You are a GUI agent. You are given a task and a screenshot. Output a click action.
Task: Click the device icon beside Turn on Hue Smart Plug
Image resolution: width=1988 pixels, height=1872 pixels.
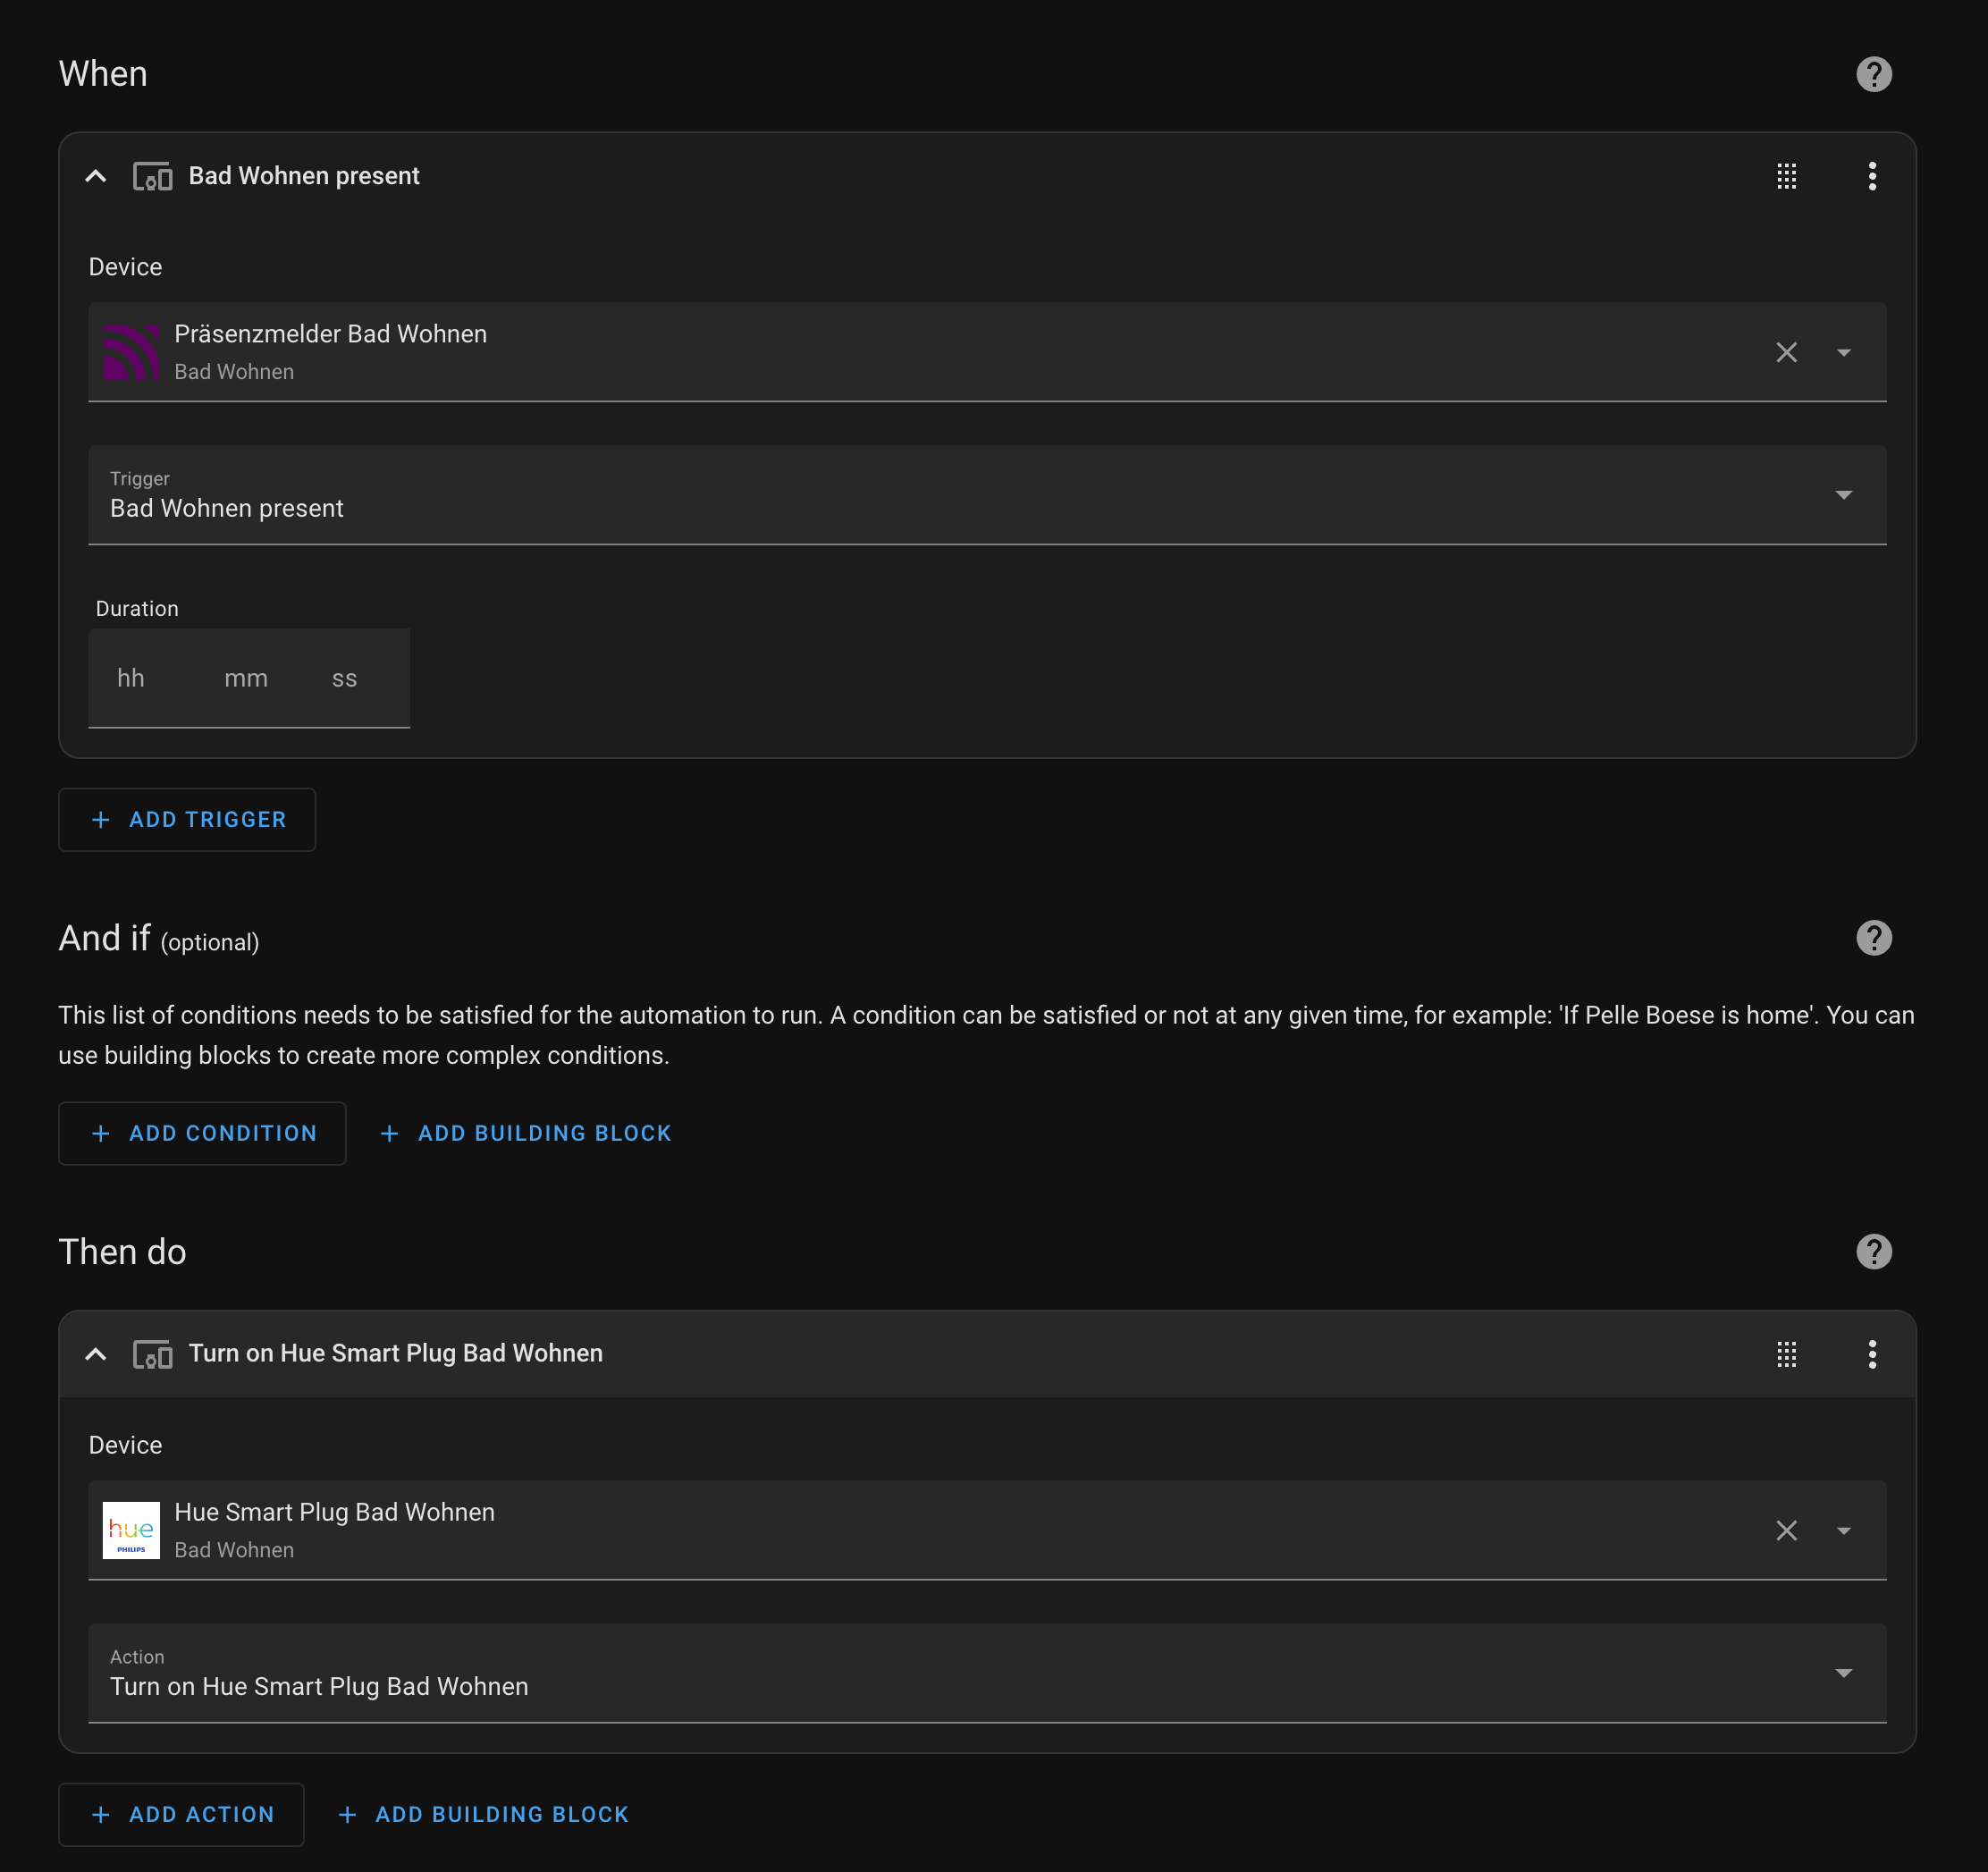(152, 1354)
